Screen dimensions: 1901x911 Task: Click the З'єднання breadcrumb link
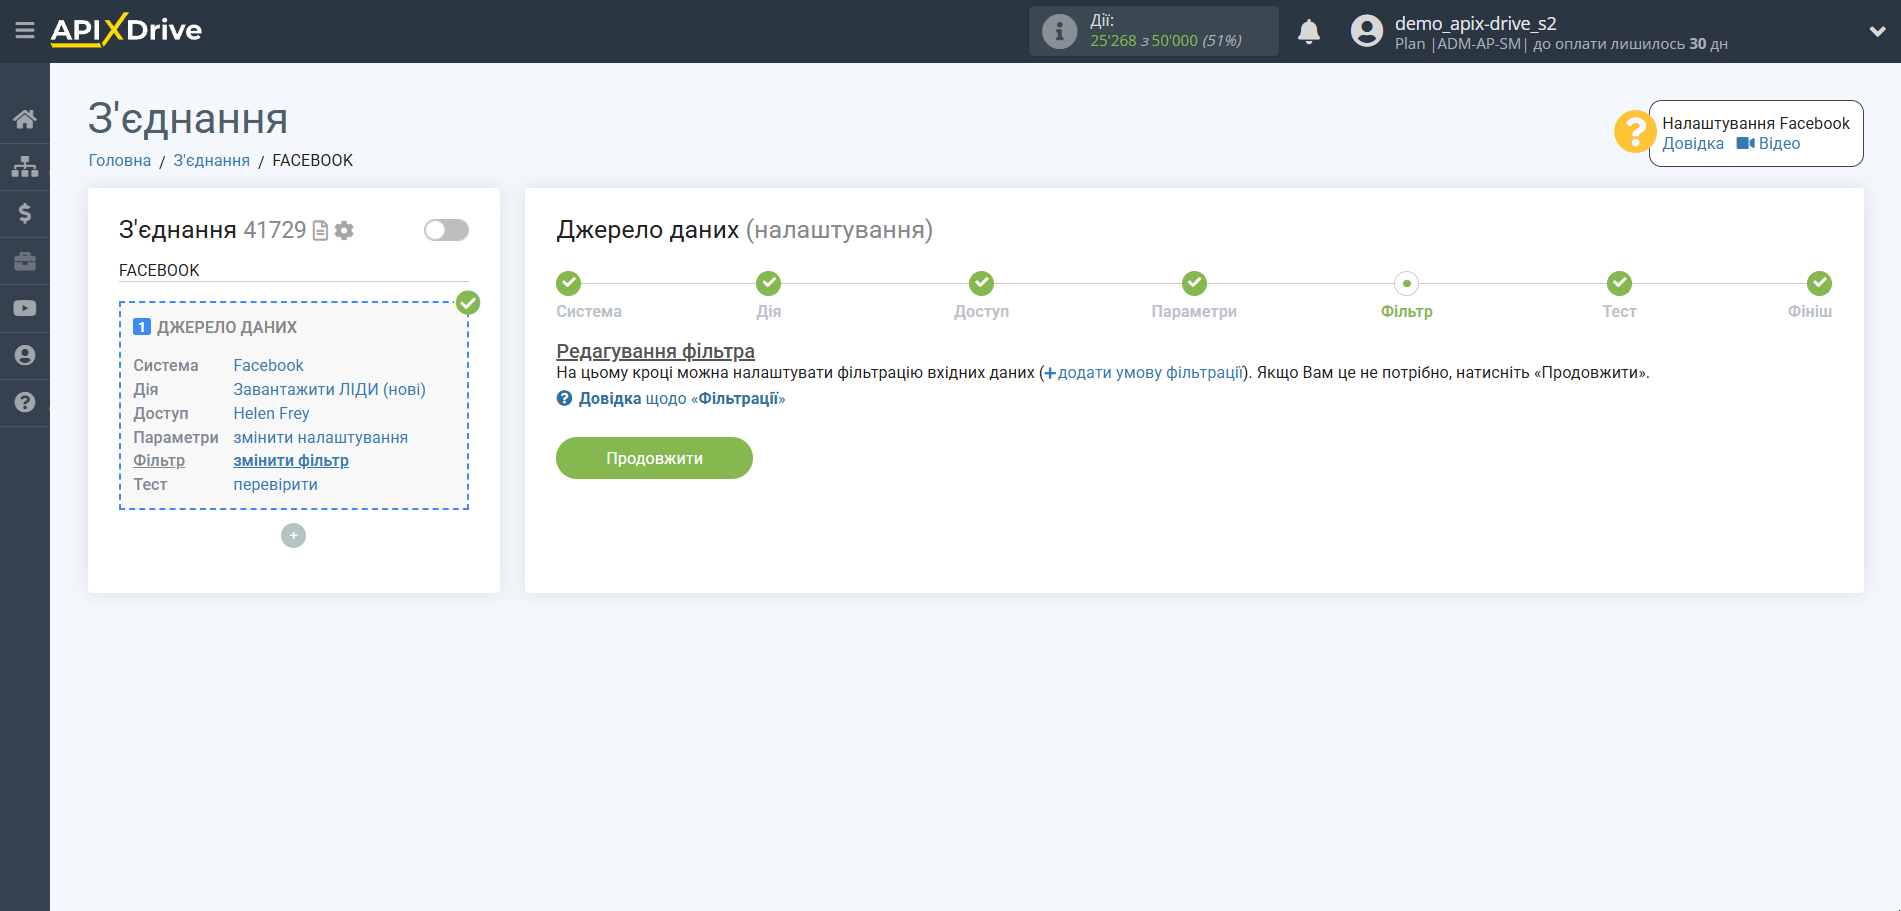click(211, 161)
